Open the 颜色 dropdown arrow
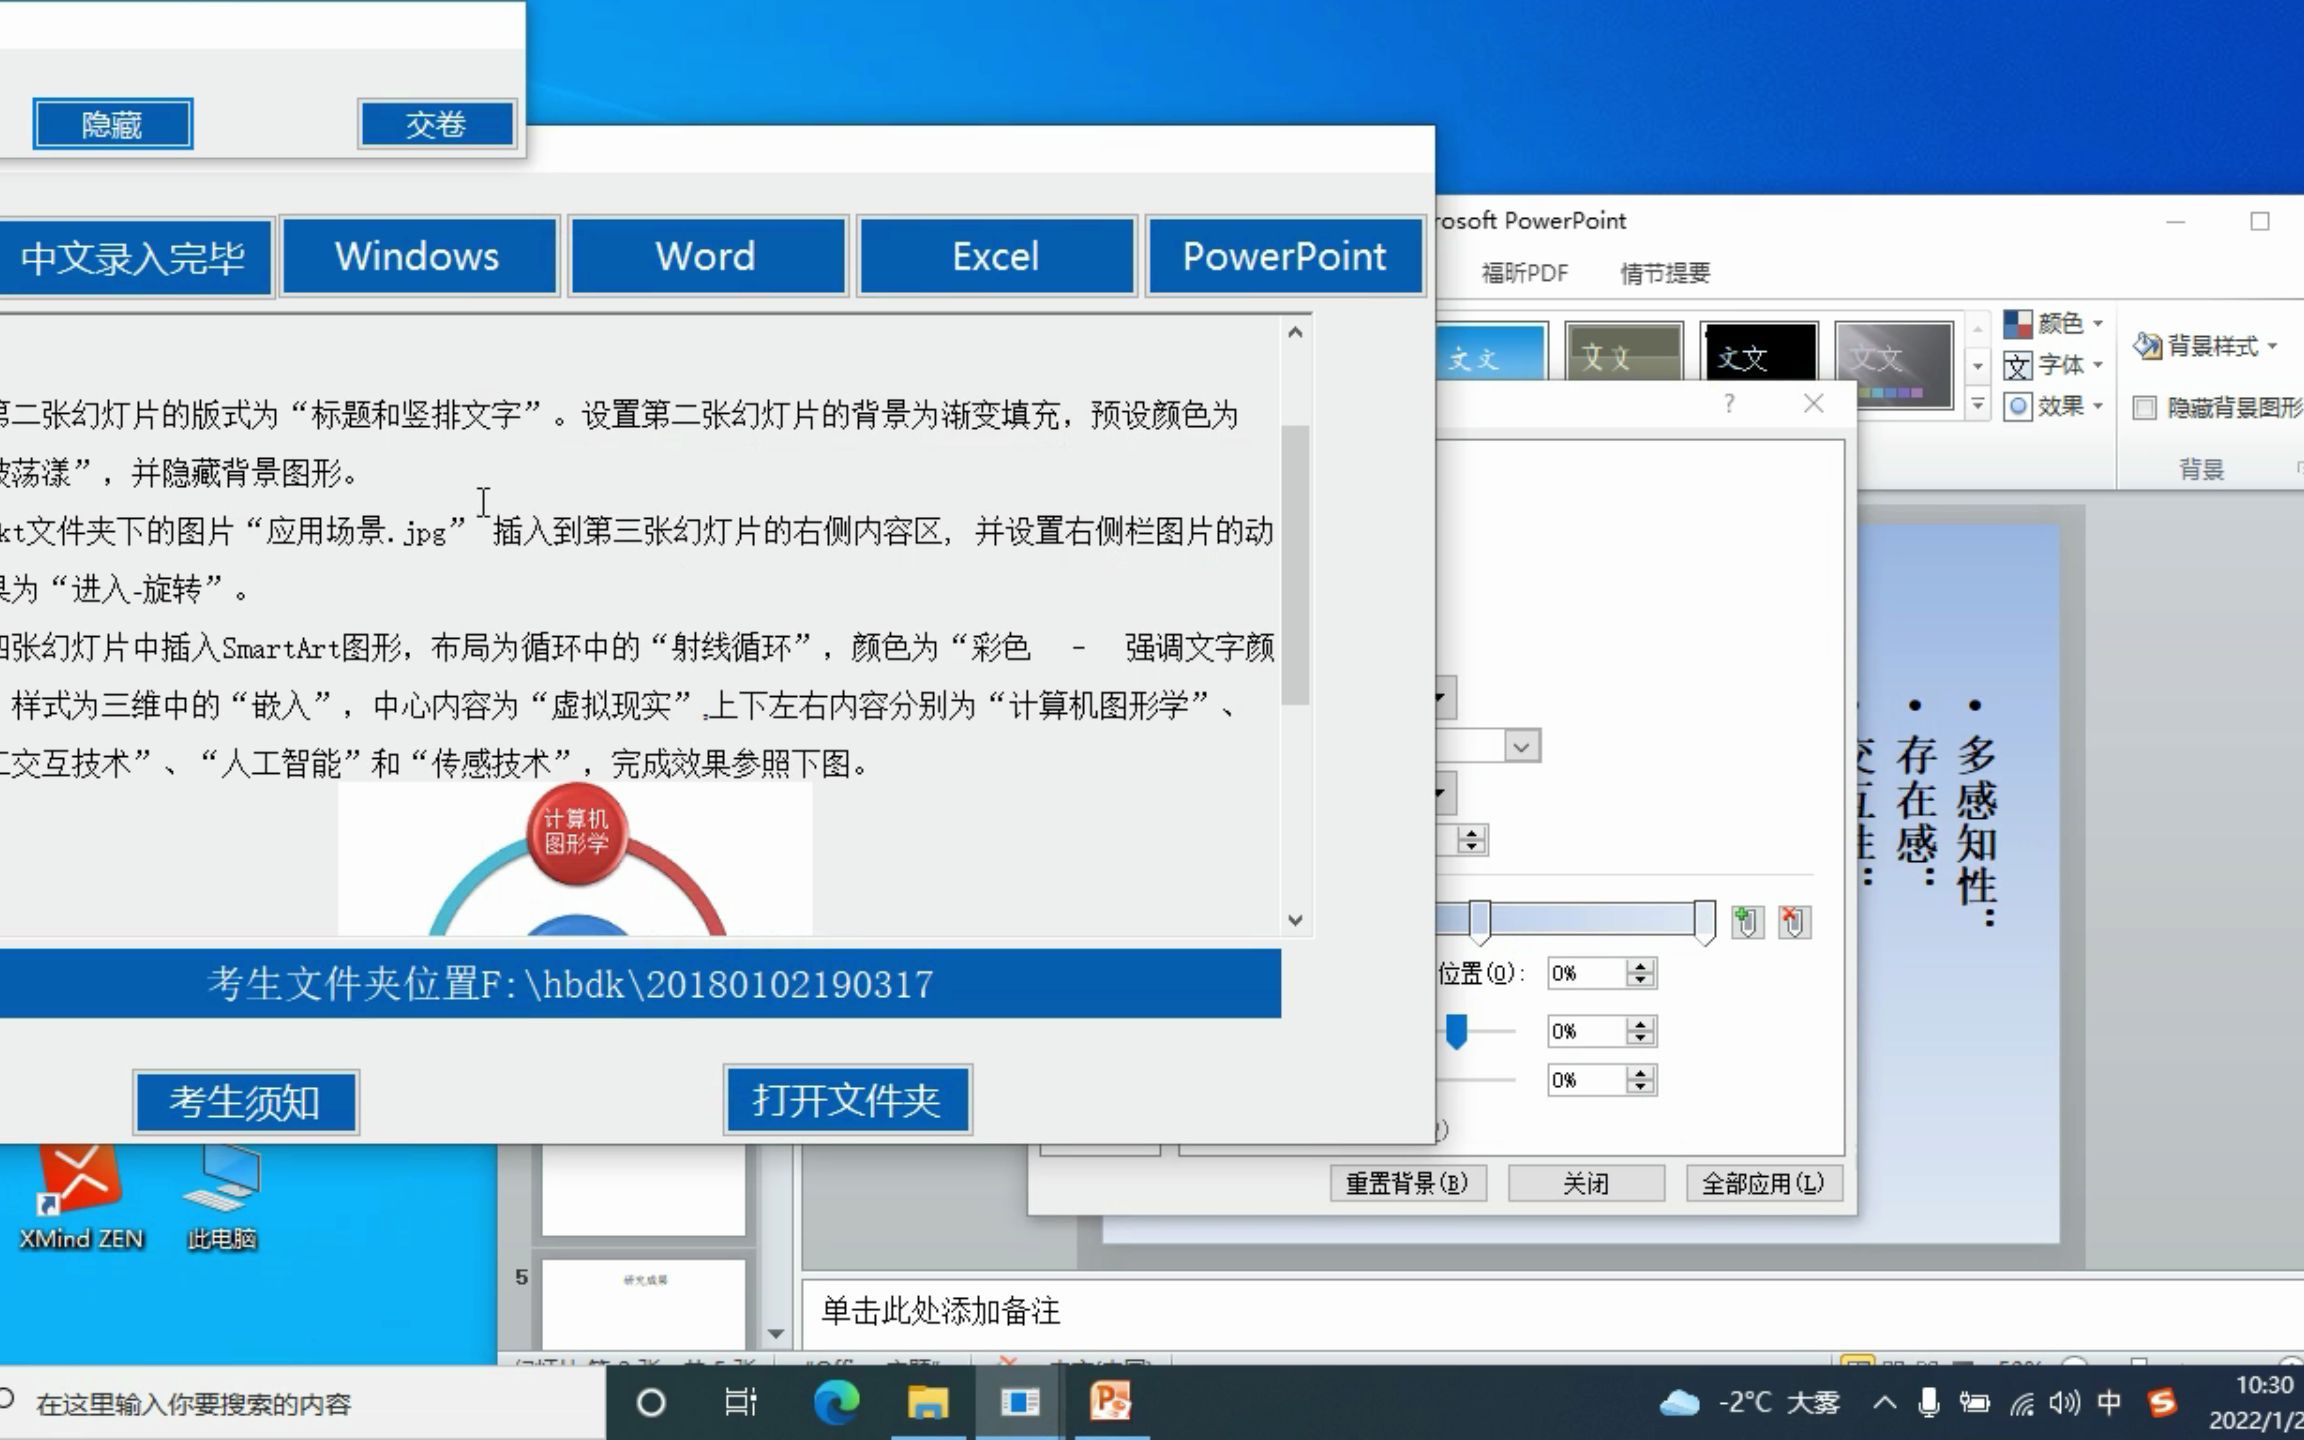 coord(2098,323)
